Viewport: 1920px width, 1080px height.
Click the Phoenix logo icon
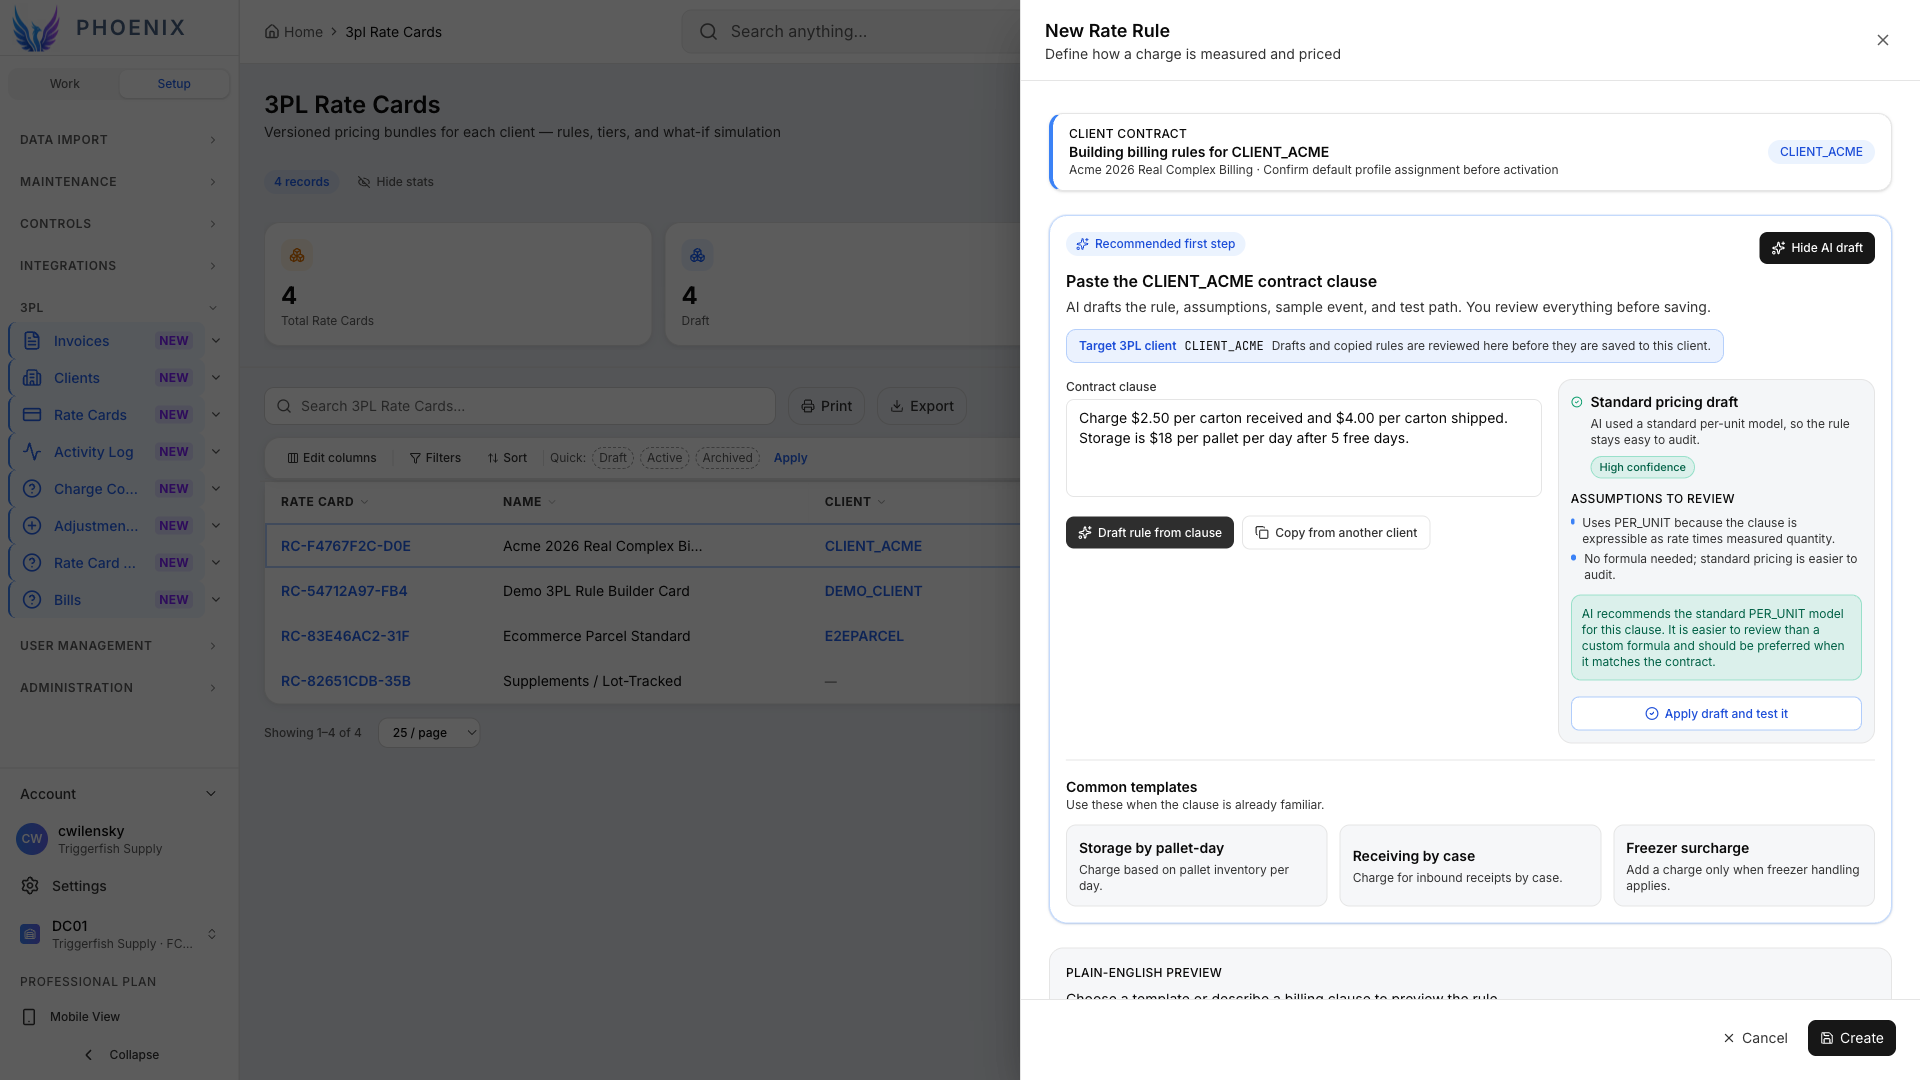[36, 28]
